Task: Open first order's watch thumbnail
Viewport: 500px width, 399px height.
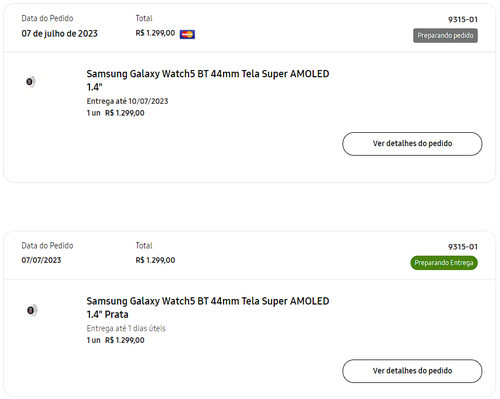Action: pyautogui.click(x=31, y=81)
